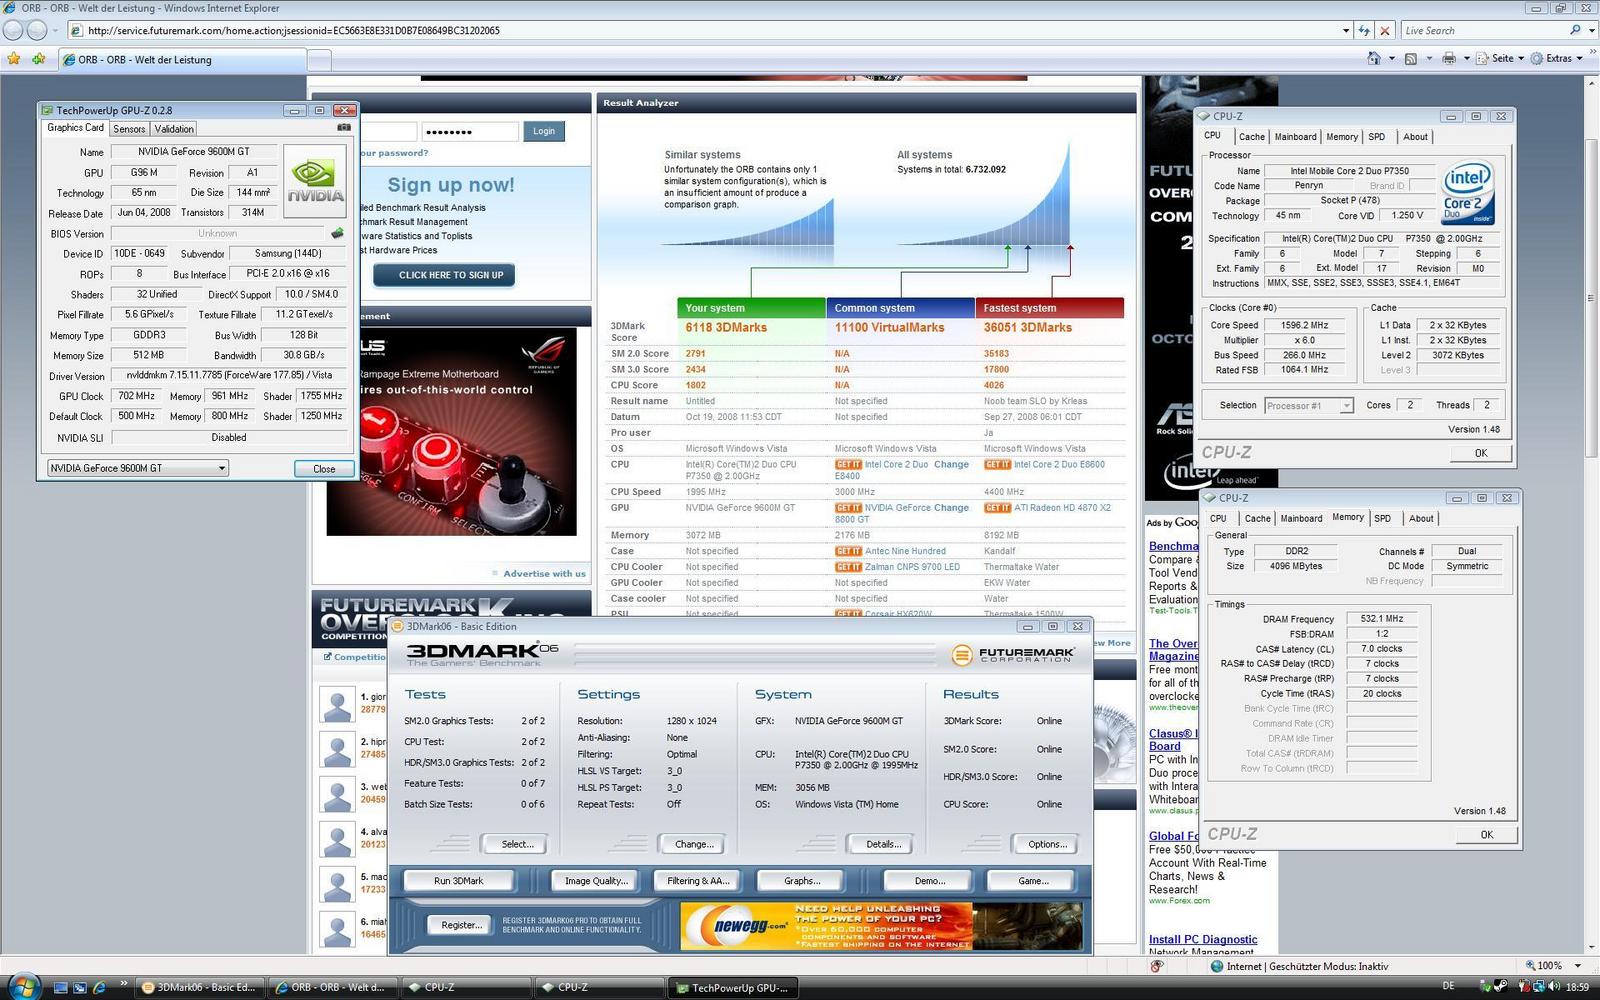Switch to 3DMark06 taskbar button
The width and height of the screenshot is (1600, 1000).
tap(199, 987)
